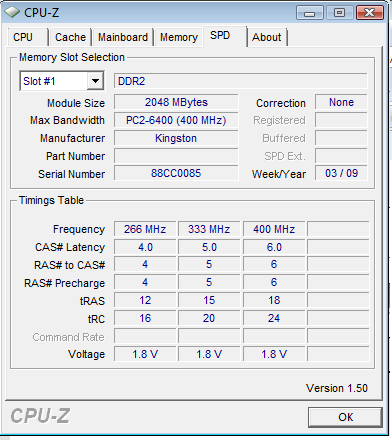Viewport: 392px width, 440px height.
Task: Click the Serial Number field 88CC0085
Action: [176, 173]
